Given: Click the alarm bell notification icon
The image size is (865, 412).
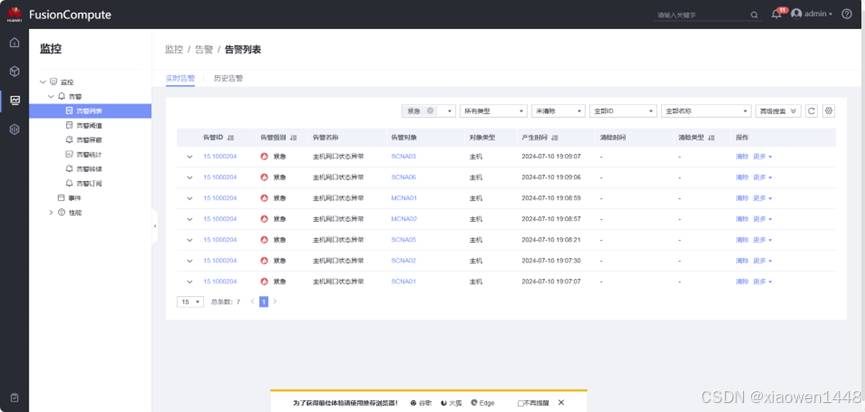Looking at the screenshot, I should click(776, 14).
